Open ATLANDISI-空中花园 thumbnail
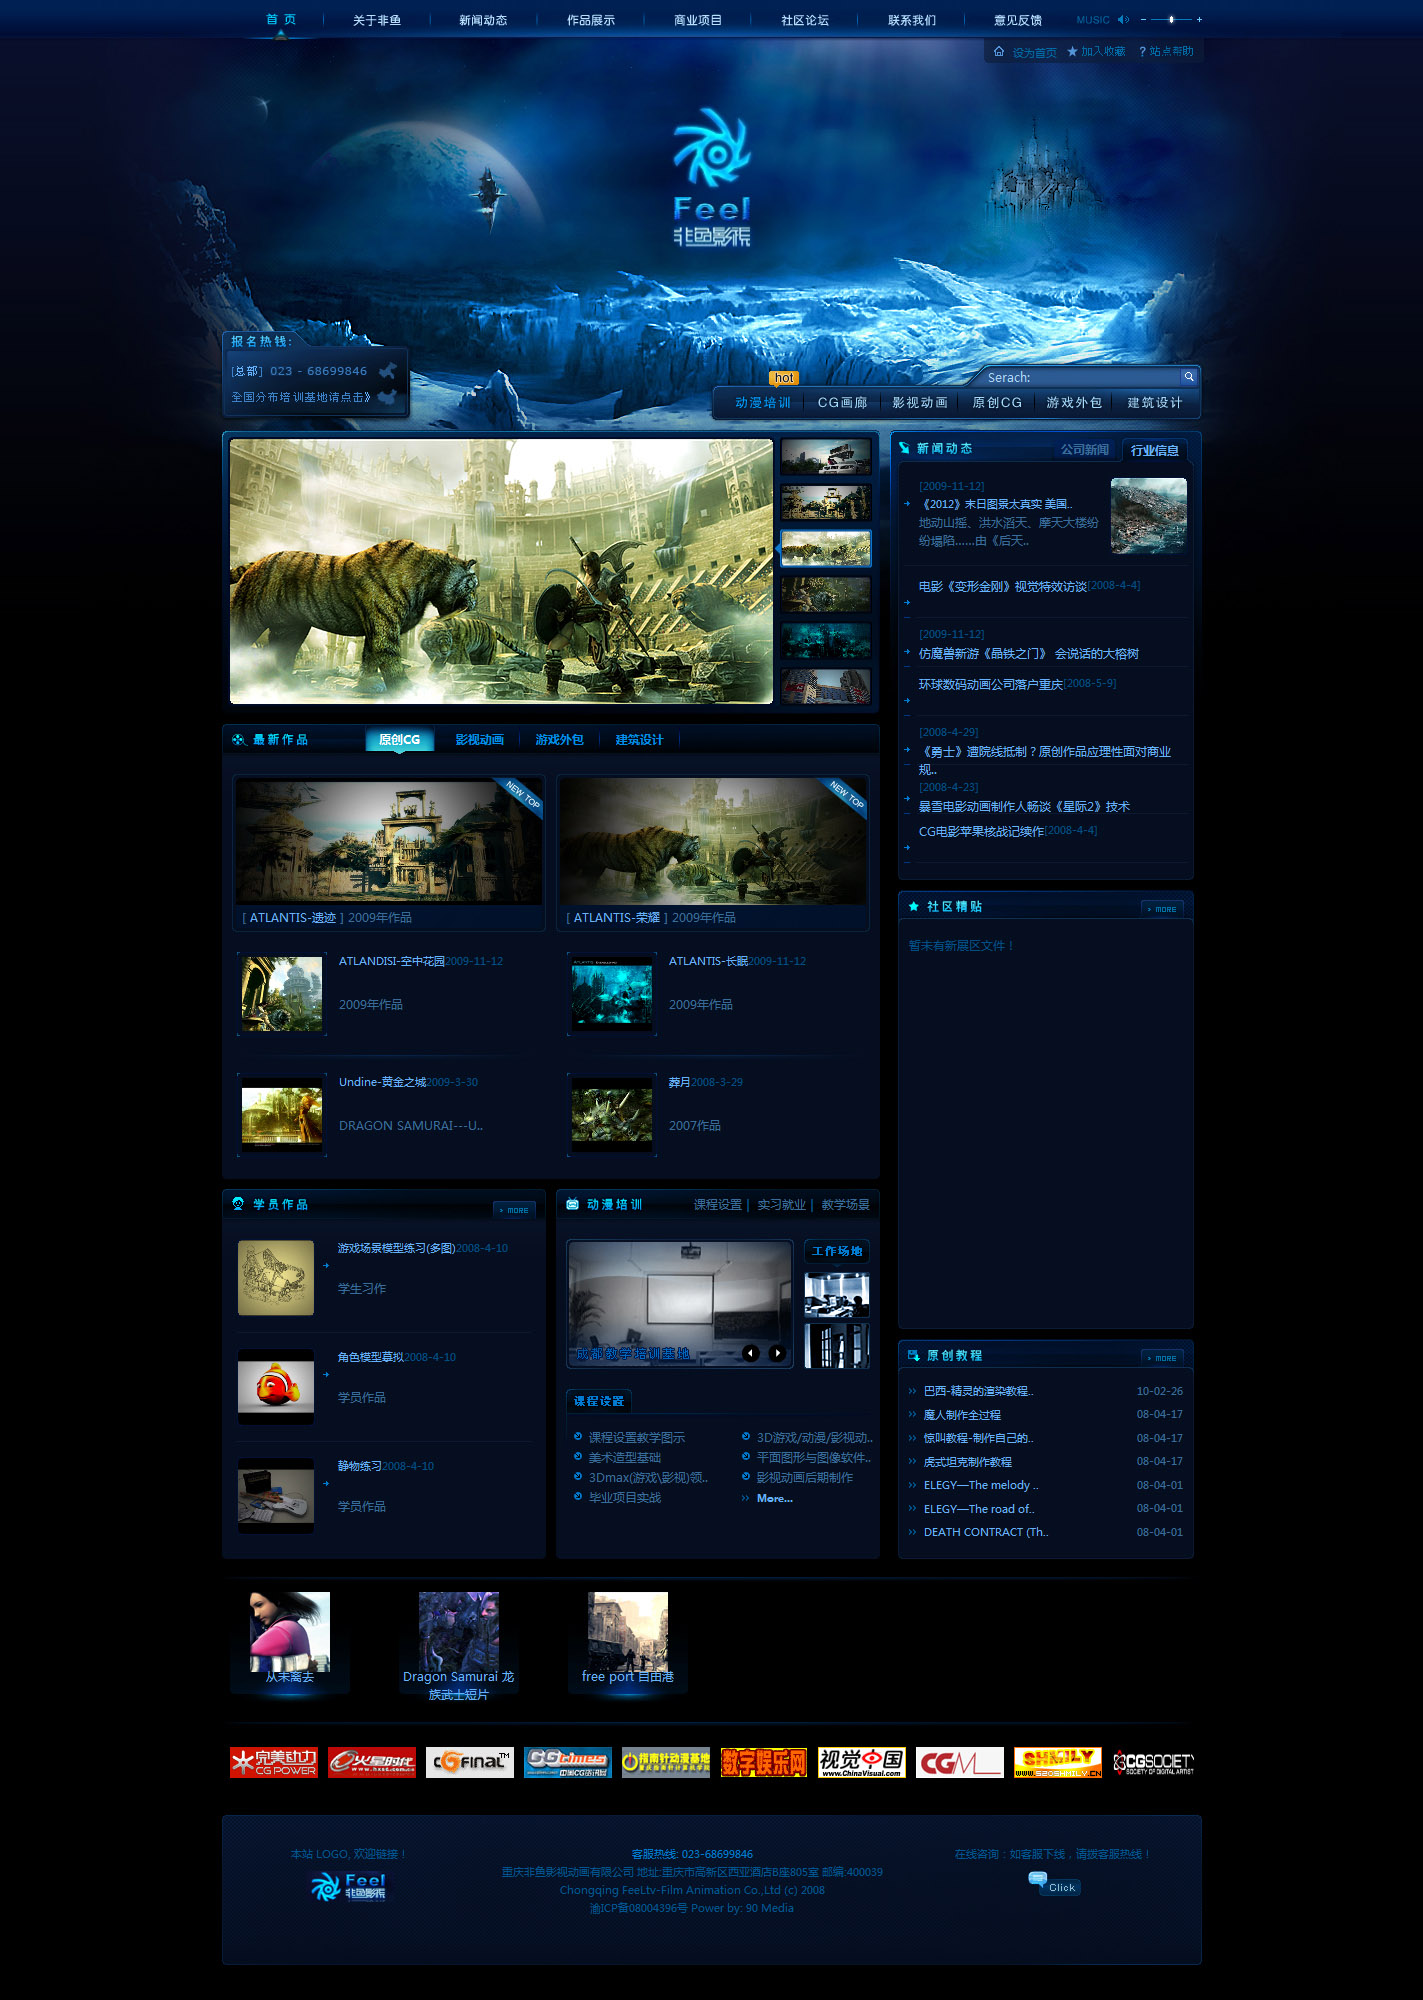1423x2000 pixels. tap(282, 994)
